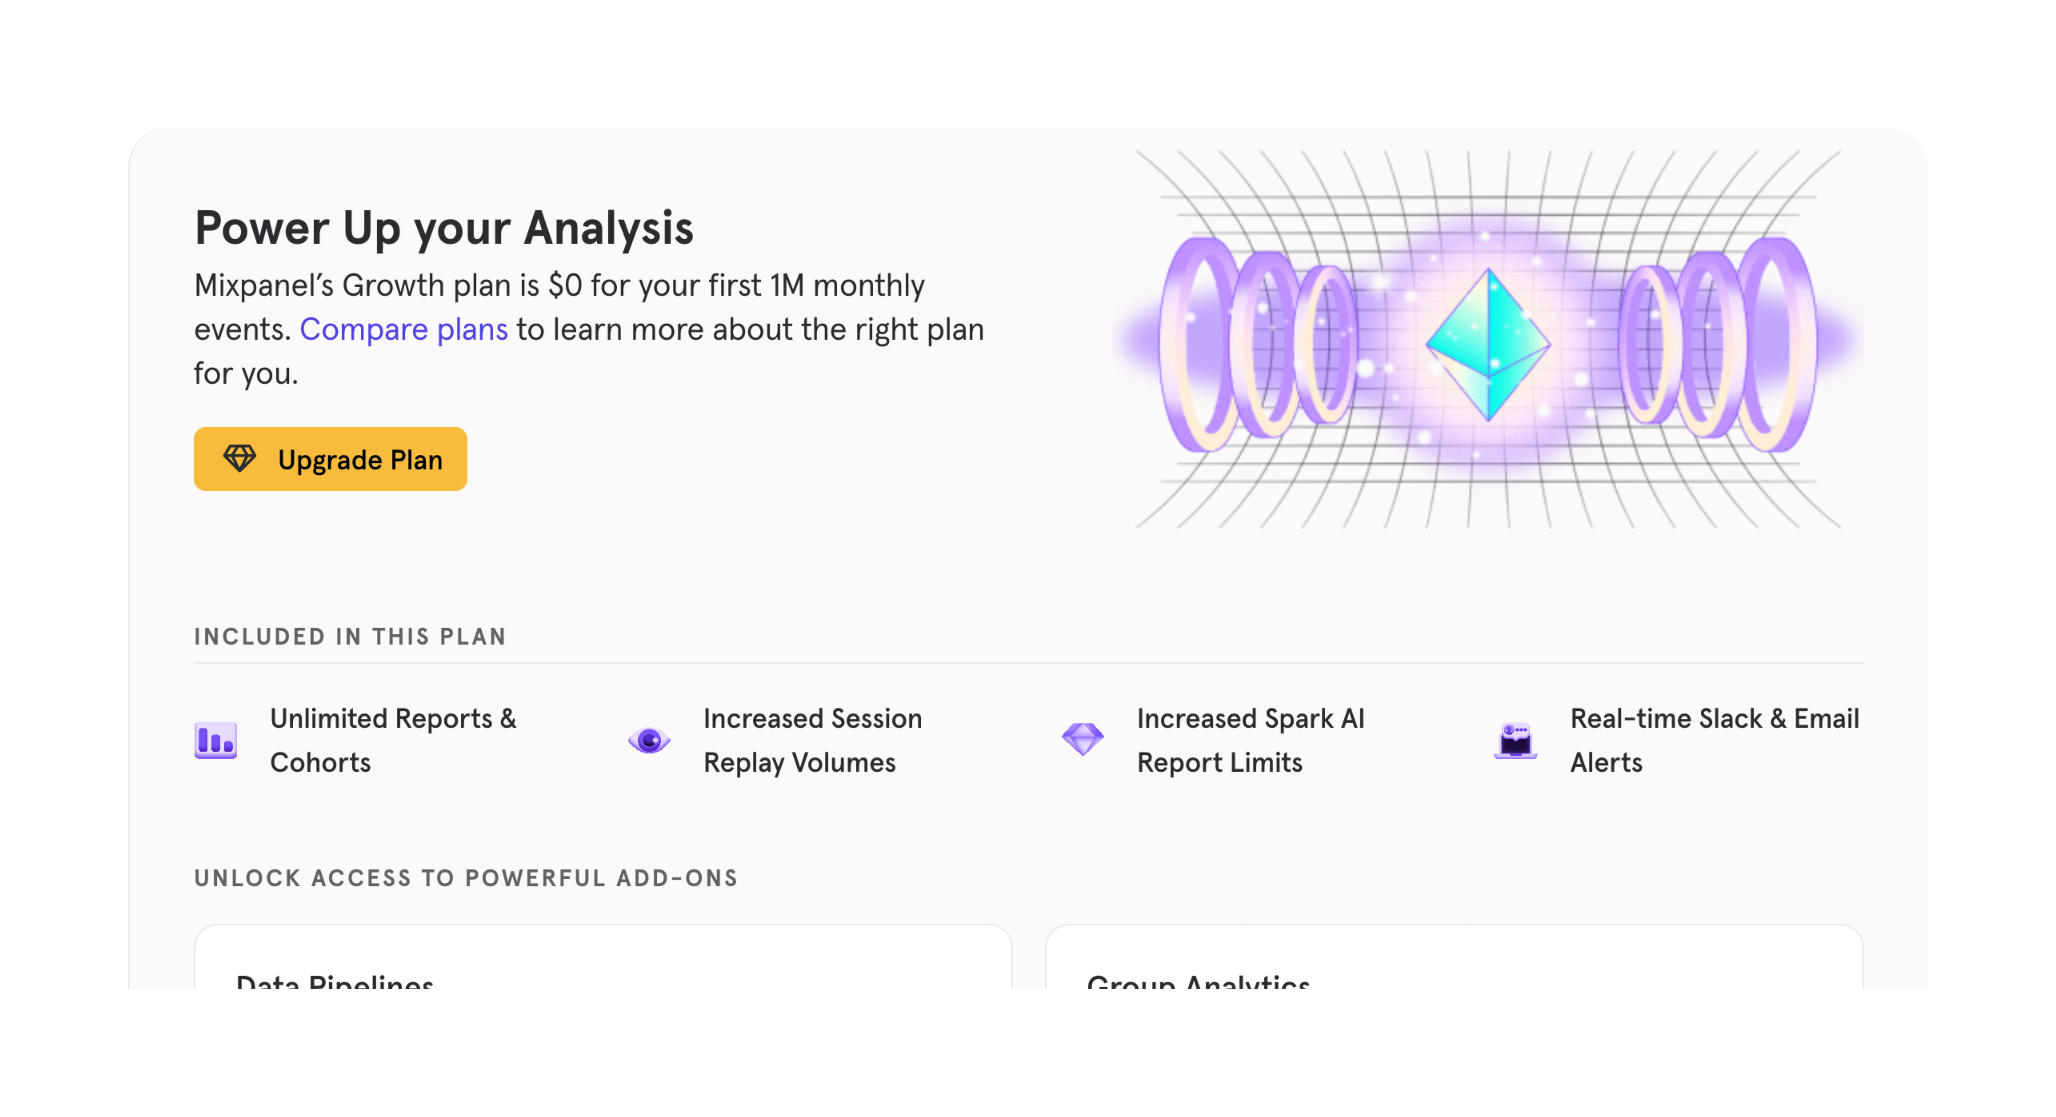
Task: Click the purple gem Spark AI icon
Action: 1082,740
